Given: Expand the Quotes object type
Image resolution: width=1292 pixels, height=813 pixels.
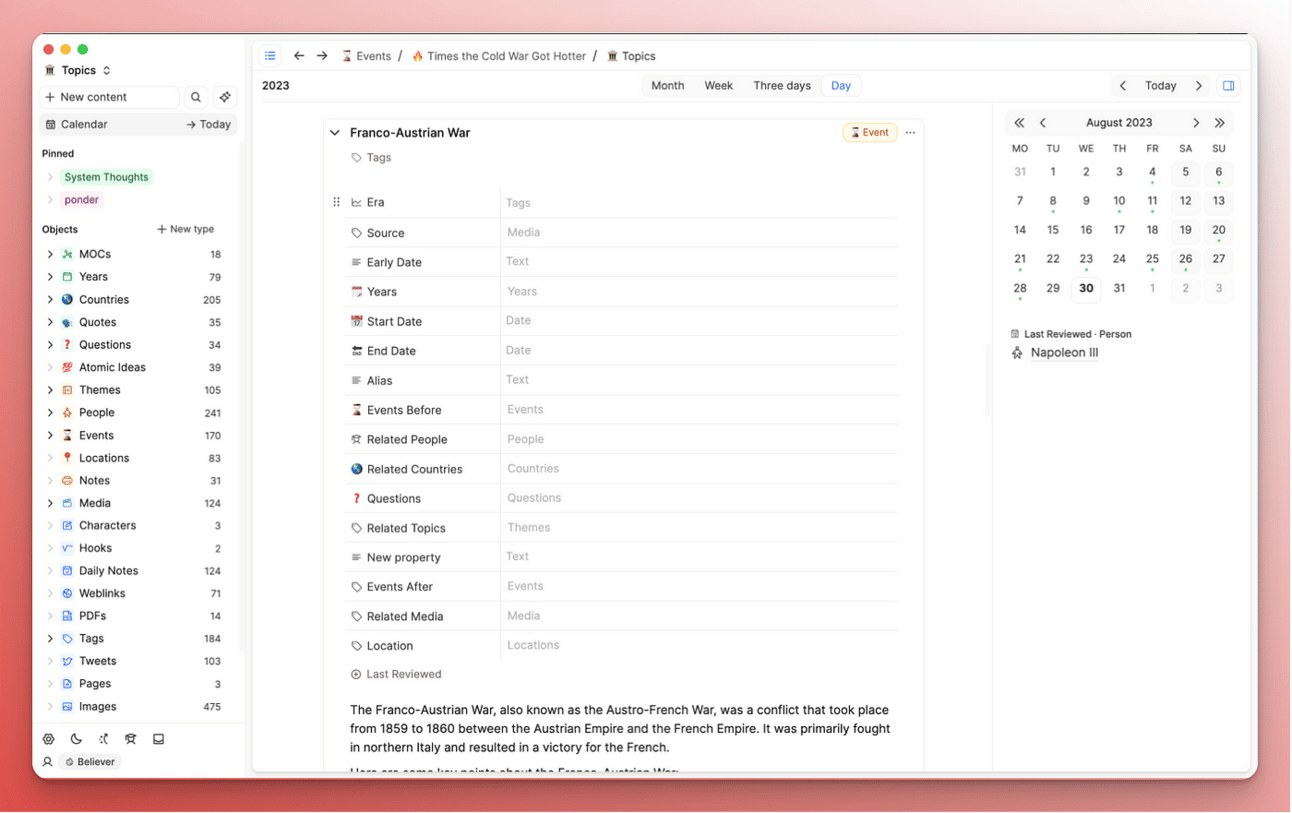Looking at the screenshot, I should [50, 322].
